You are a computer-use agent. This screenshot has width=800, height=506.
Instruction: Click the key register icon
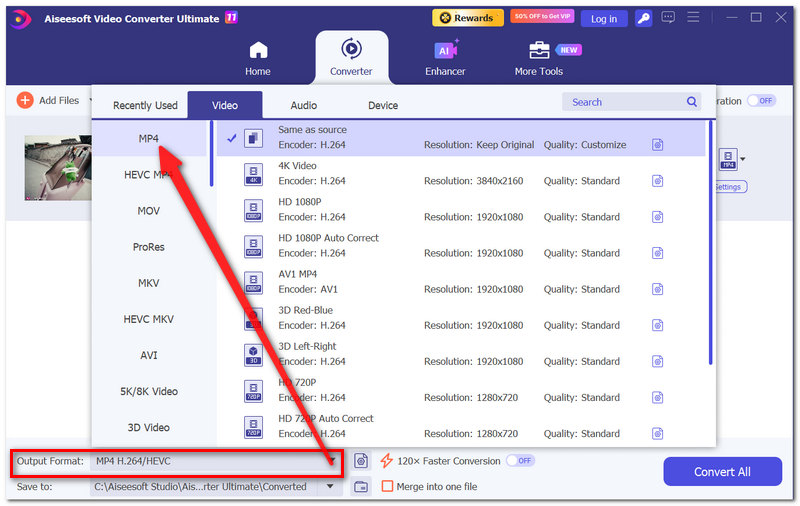(x=643, y=19)
